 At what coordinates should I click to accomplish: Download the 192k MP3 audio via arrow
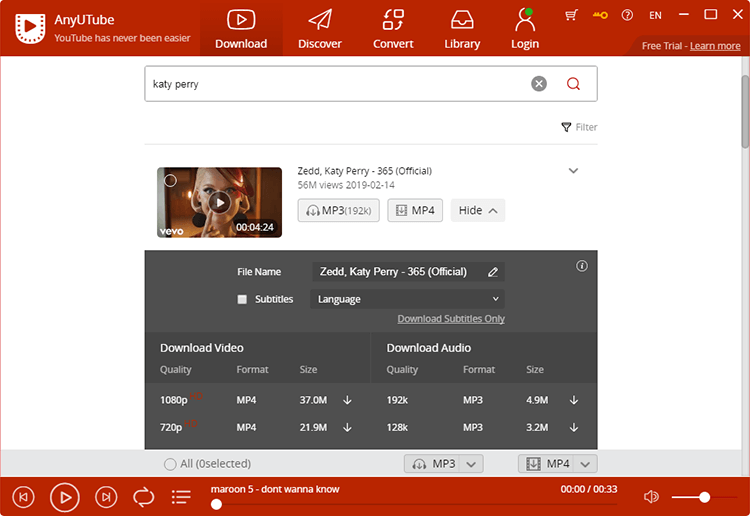pyautogui.click(x=574, y=400)
